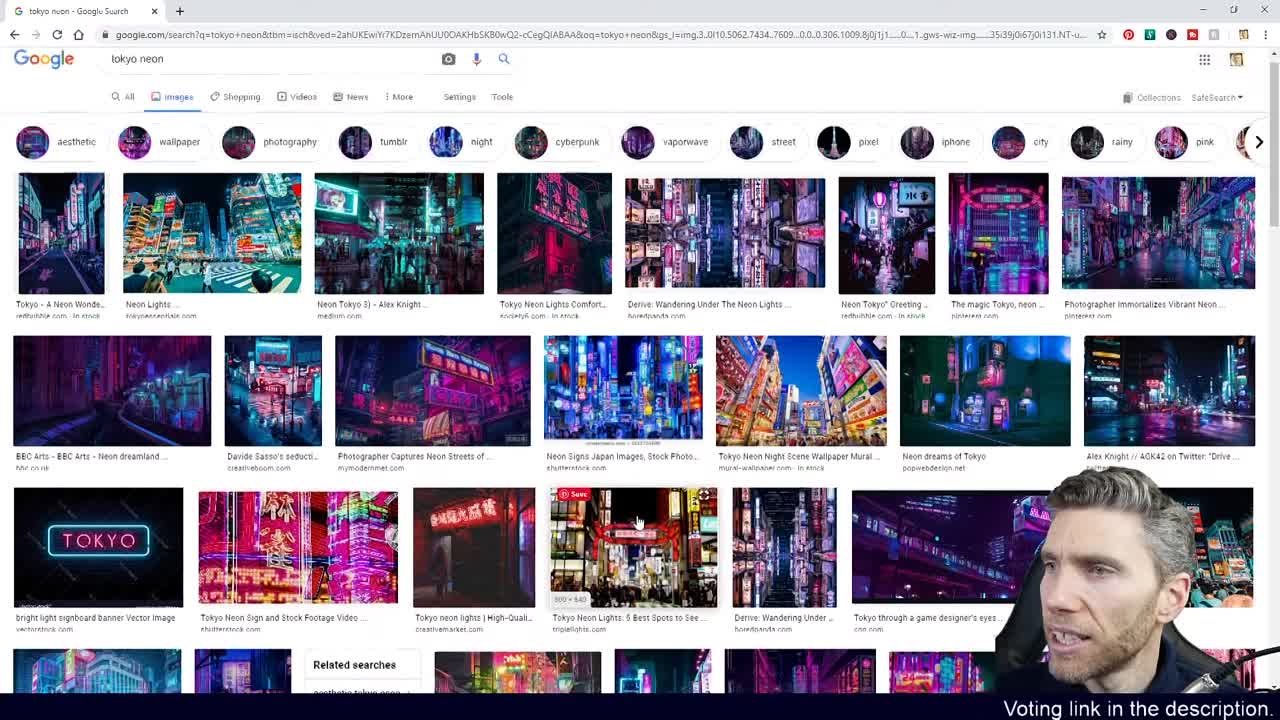The height and width of the screenshot is (720, 1280).
Task: Bookmark this page with star icon
Action: click(1102, 35)
